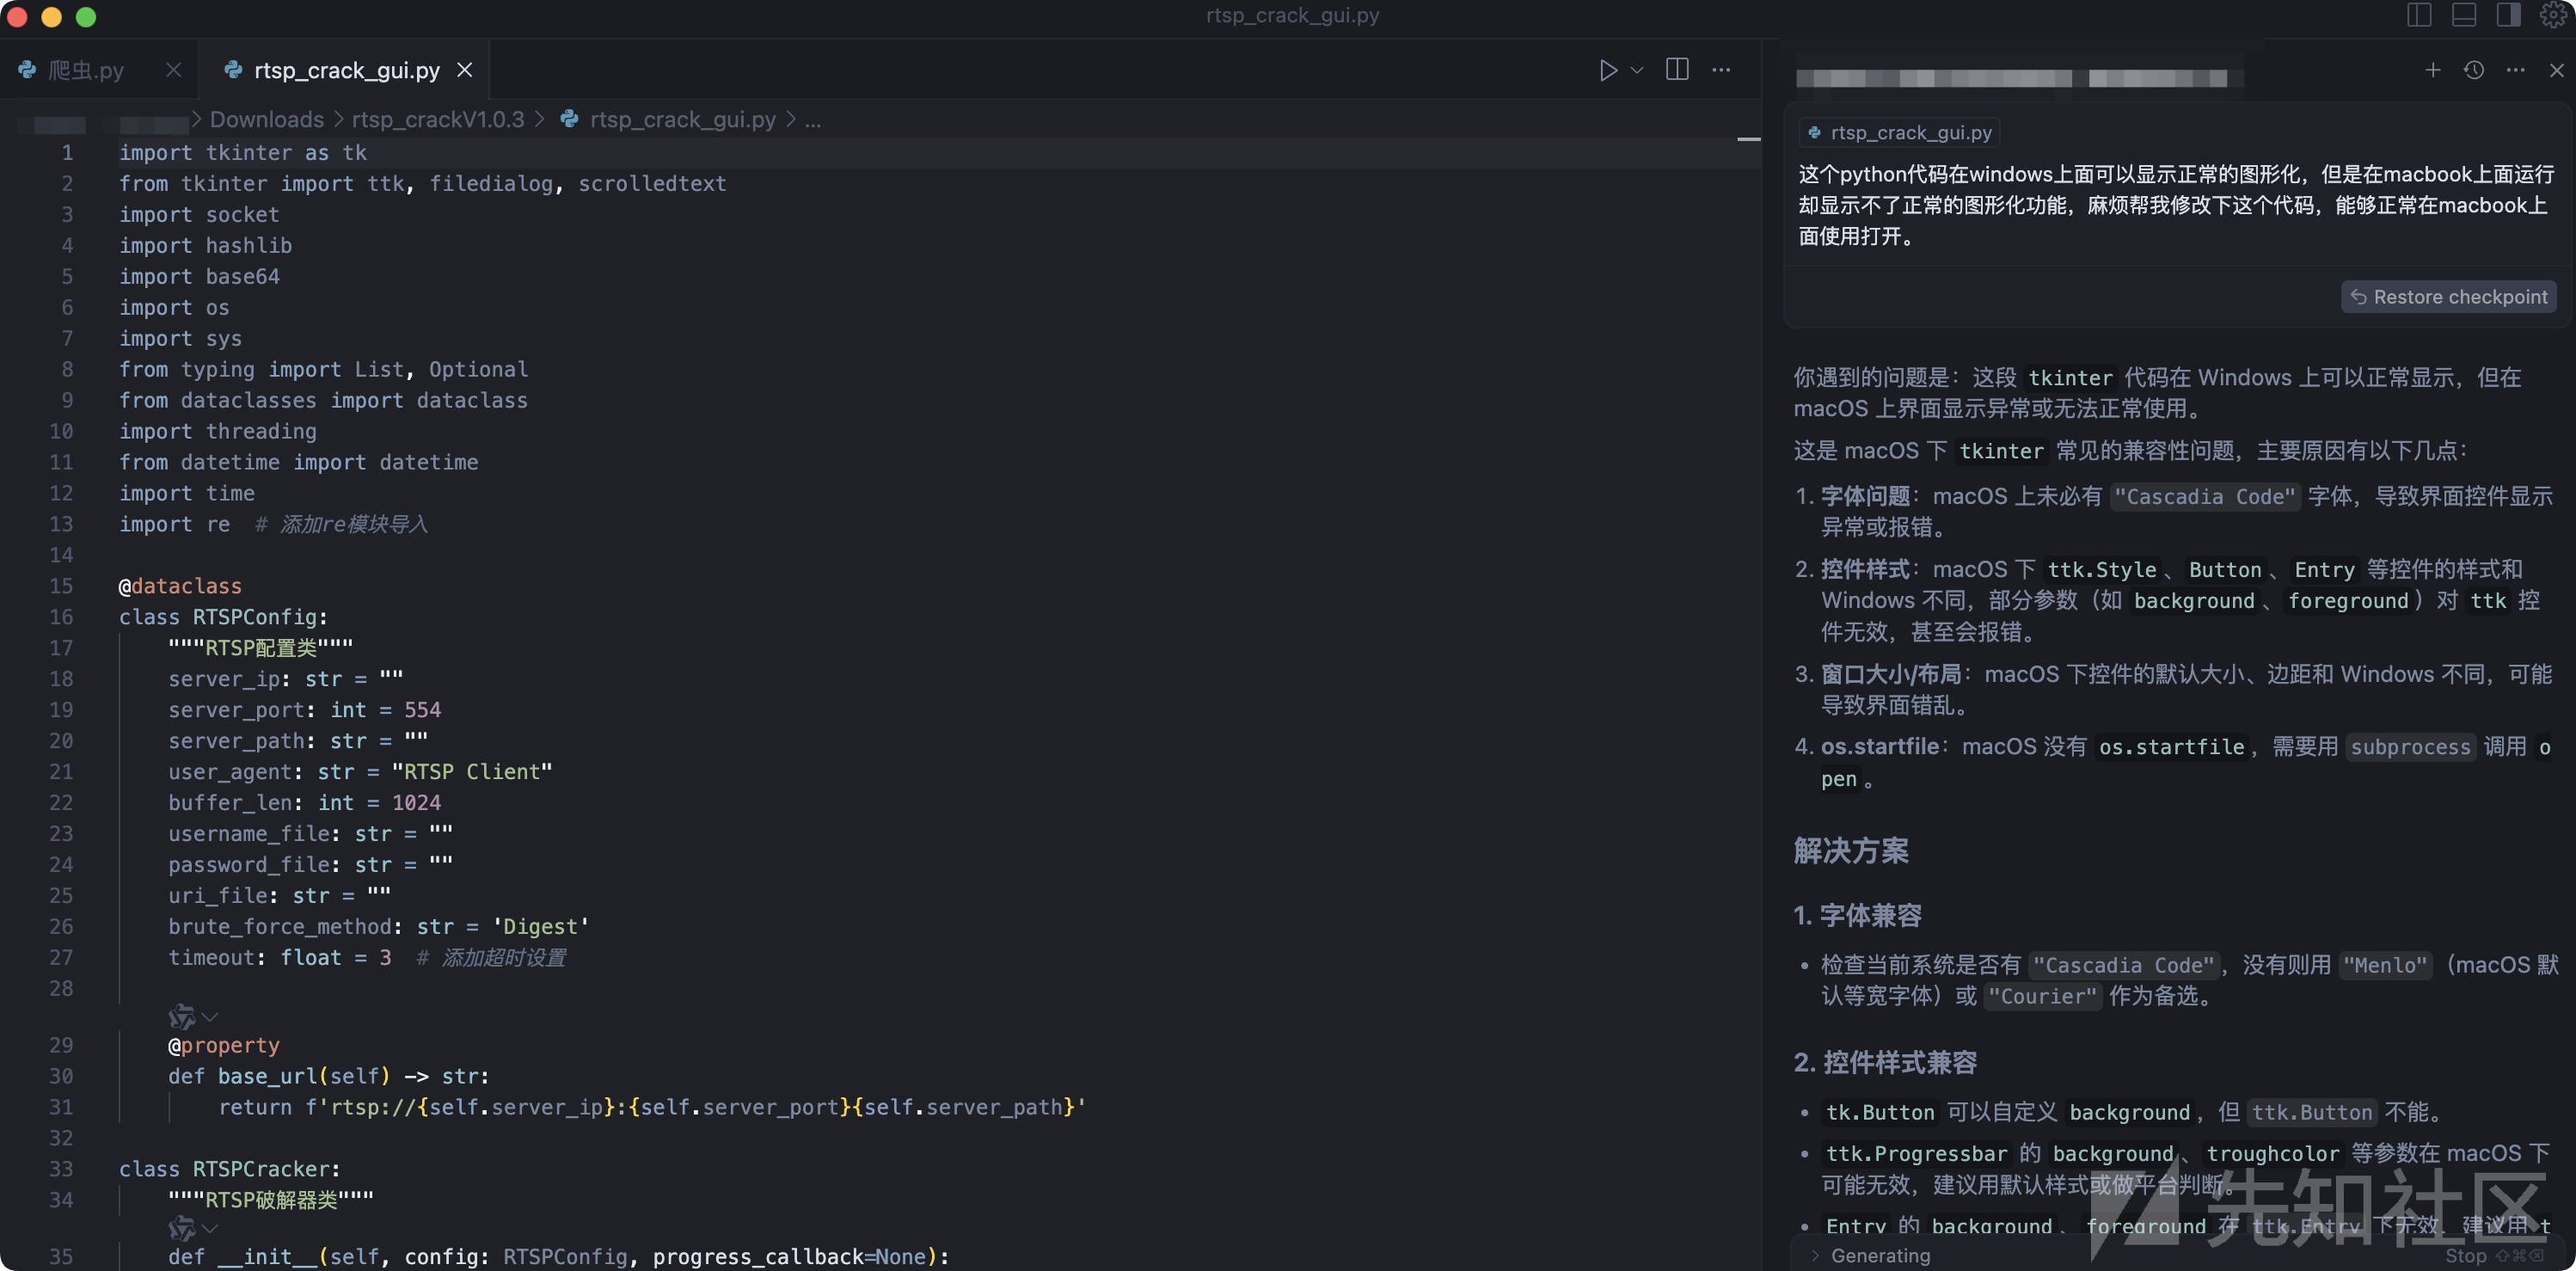Start a new chat with the plus icon
Viewport: 2576px width, 1271px height.
[x=2433, y=70]
